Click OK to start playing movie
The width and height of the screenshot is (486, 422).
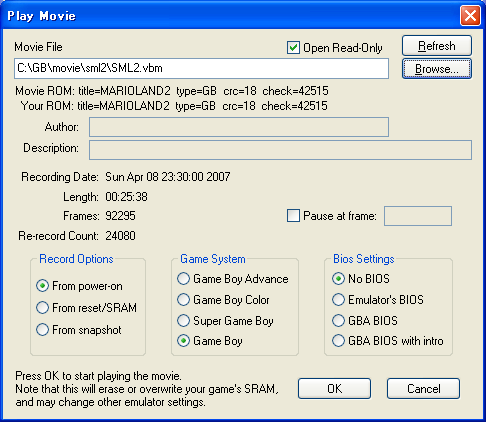[x=334, y=388]
